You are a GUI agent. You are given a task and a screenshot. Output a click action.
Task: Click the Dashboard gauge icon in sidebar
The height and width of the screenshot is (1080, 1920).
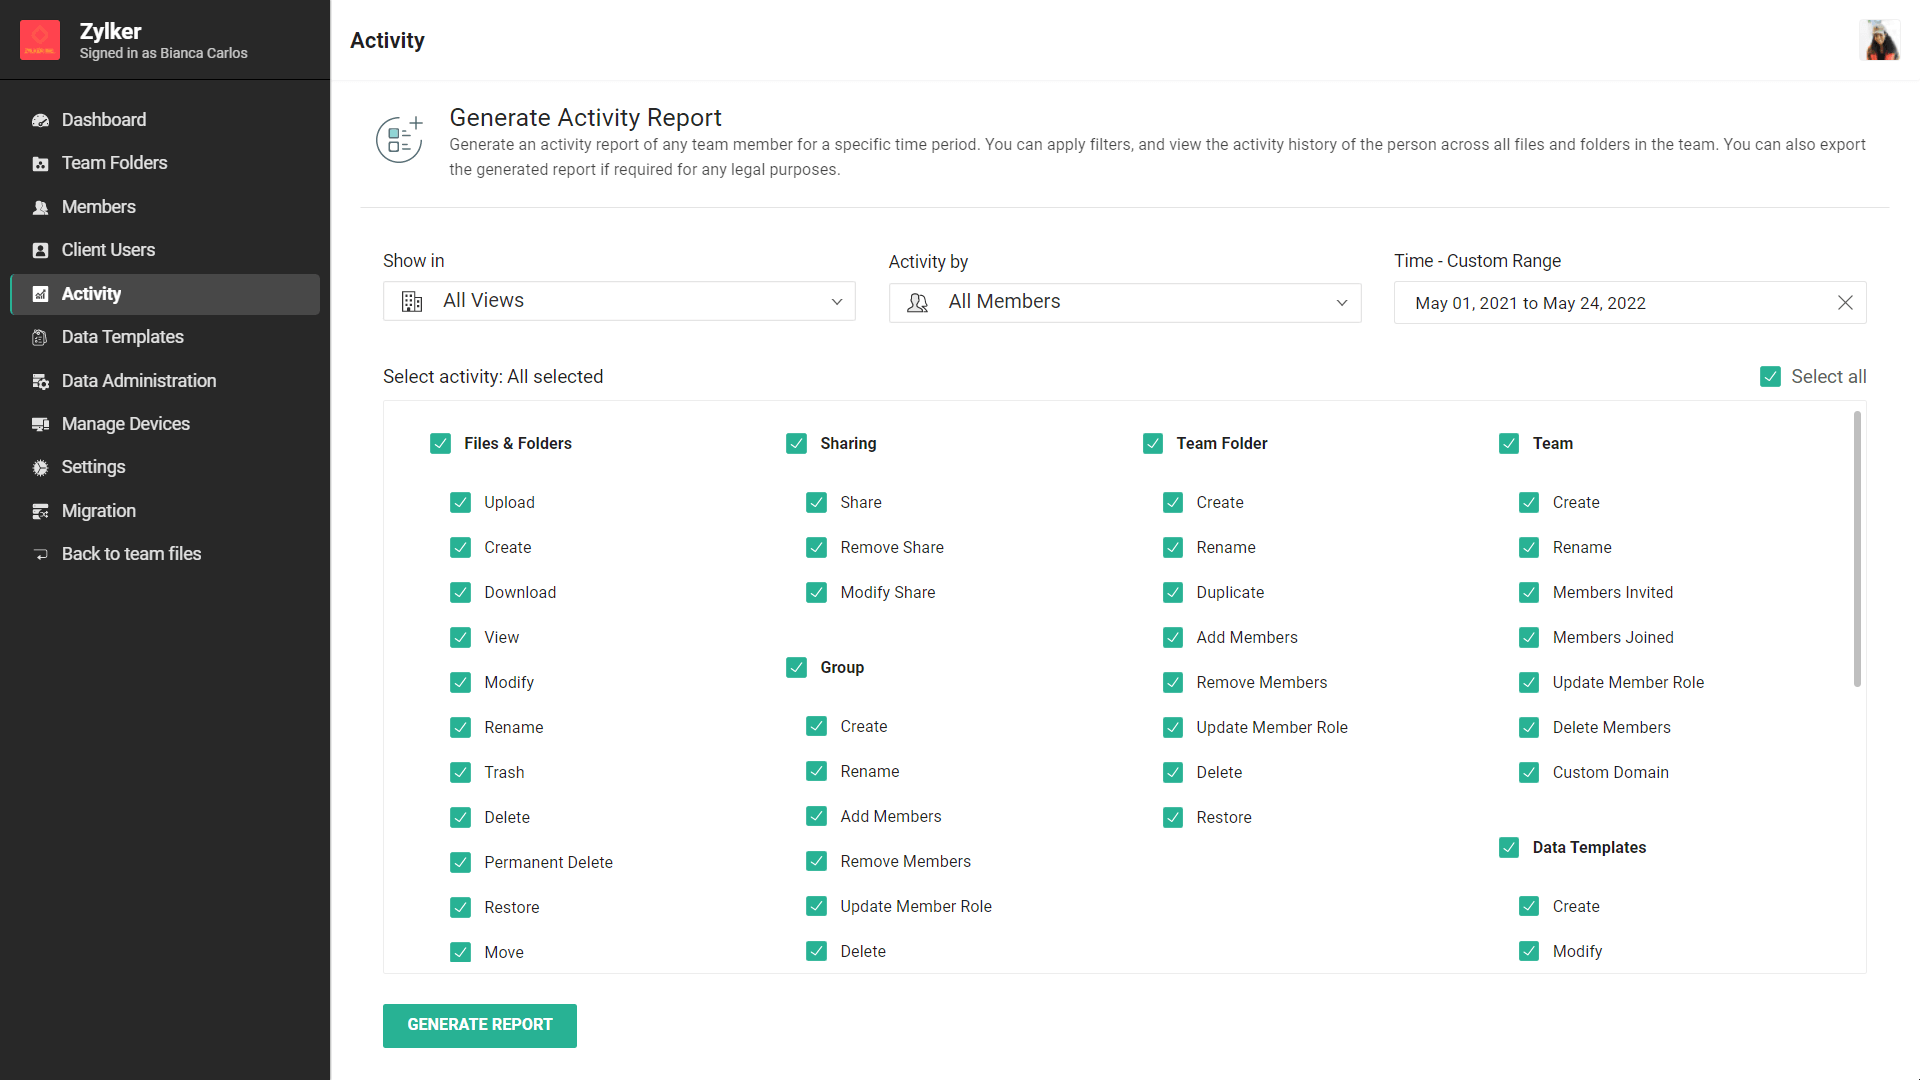[x=40, y=120]
